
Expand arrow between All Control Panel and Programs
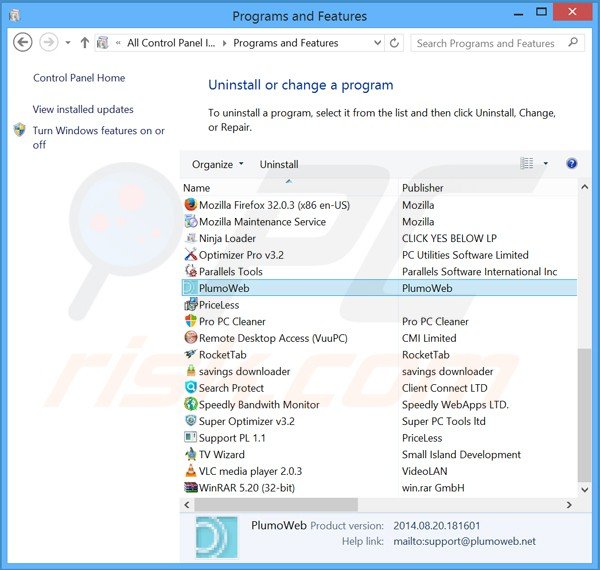225,43
